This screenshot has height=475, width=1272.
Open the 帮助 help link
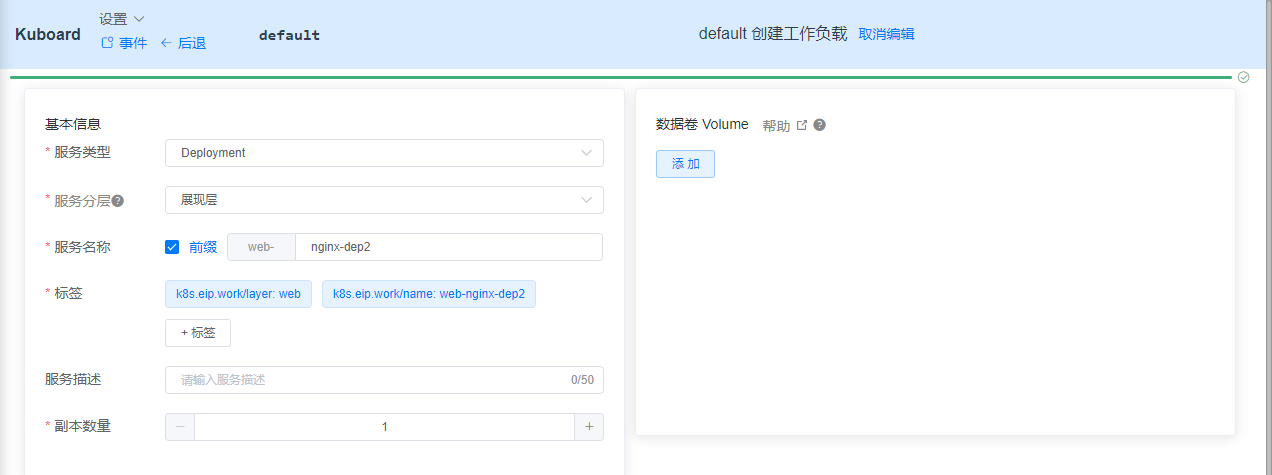point(776,126)
